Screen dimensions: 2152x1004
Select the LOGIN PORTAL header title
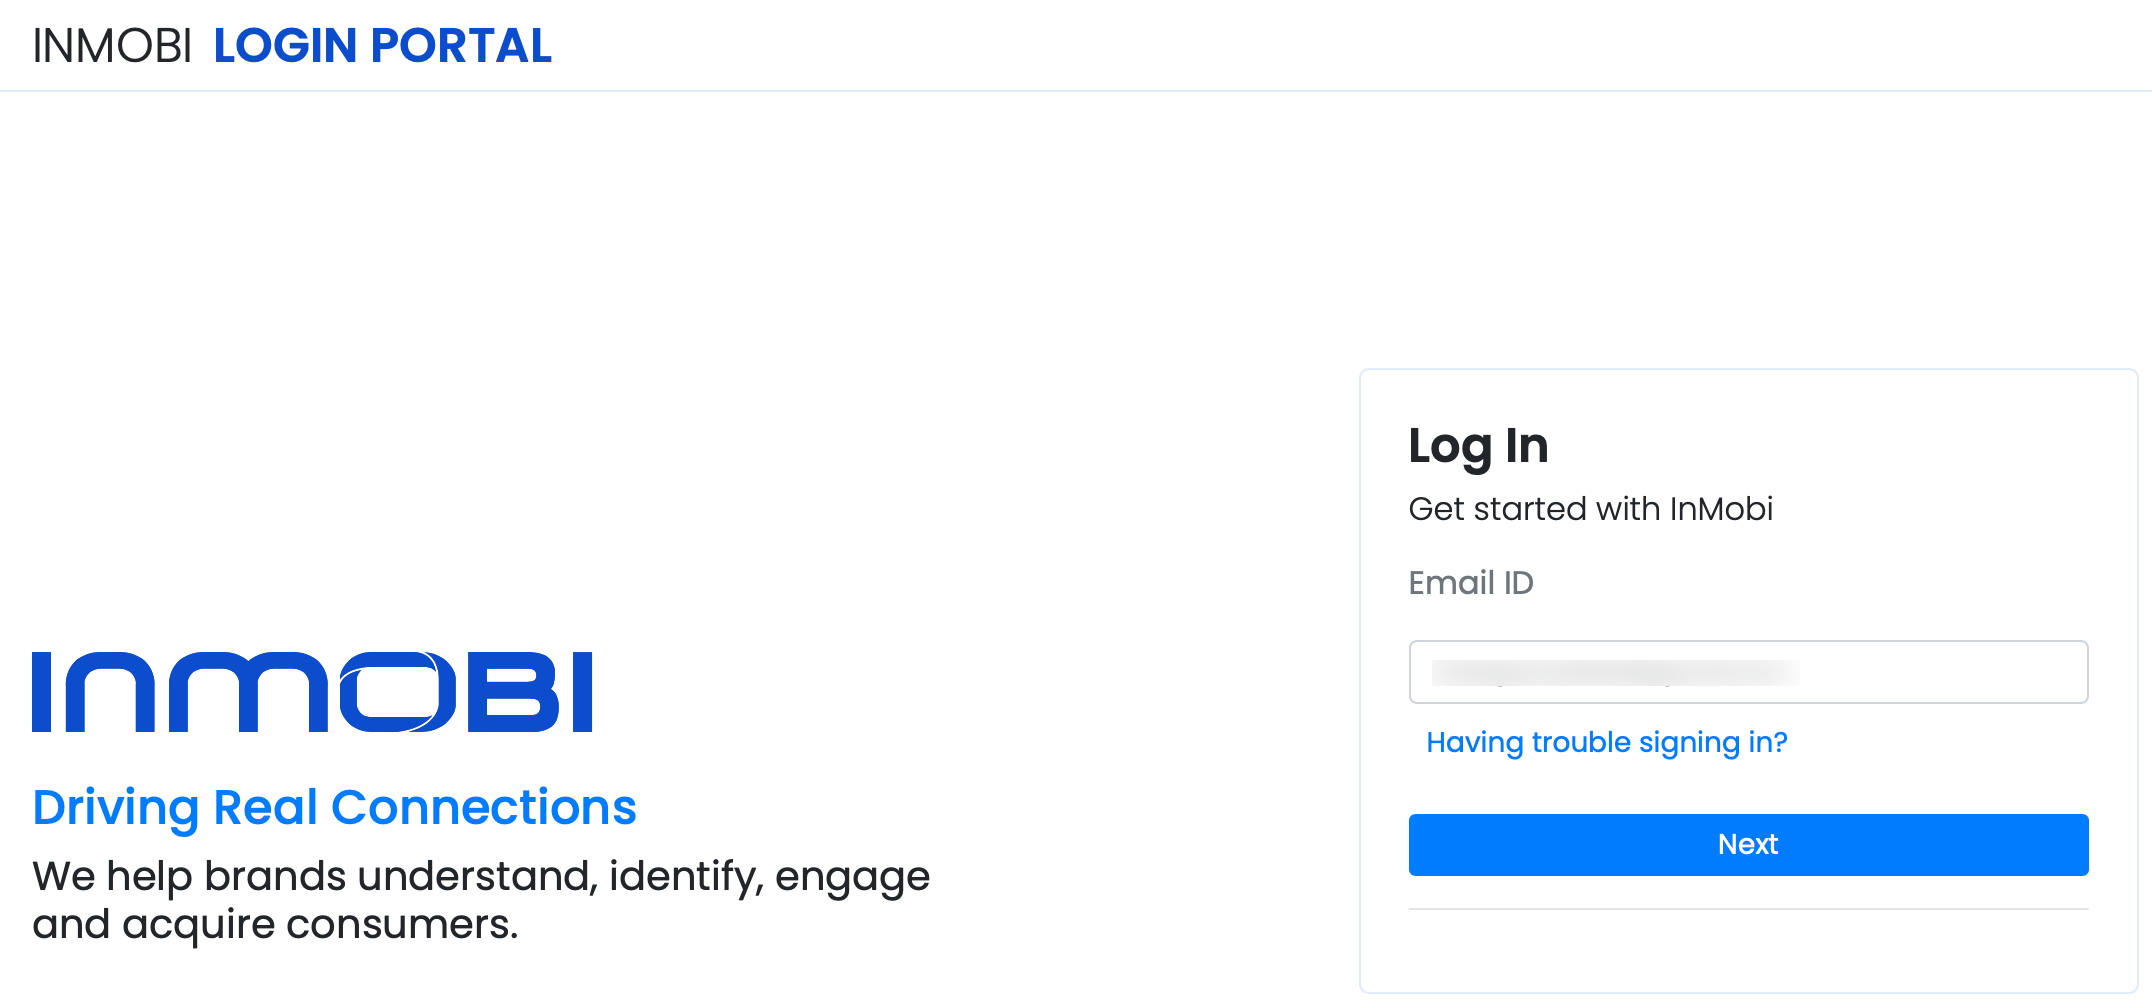pyautogui.click(x=383, y=46)
